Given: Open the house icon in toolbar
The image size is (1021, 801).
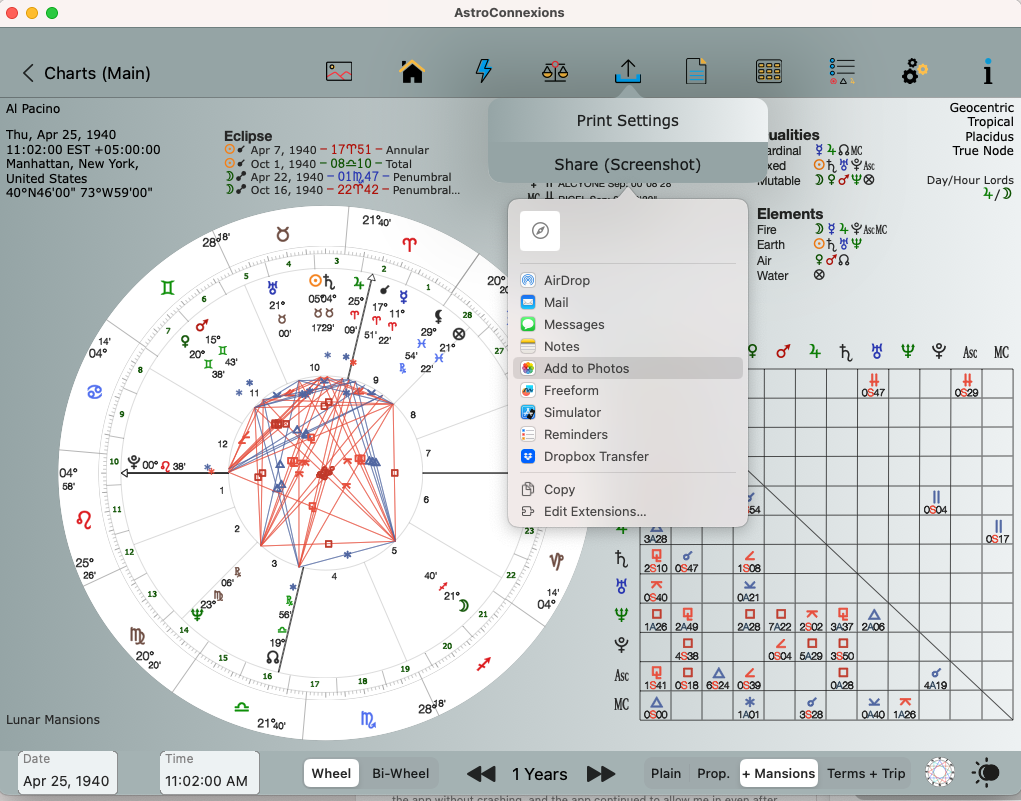Looking at the screenshot, I should click(412, 72).
